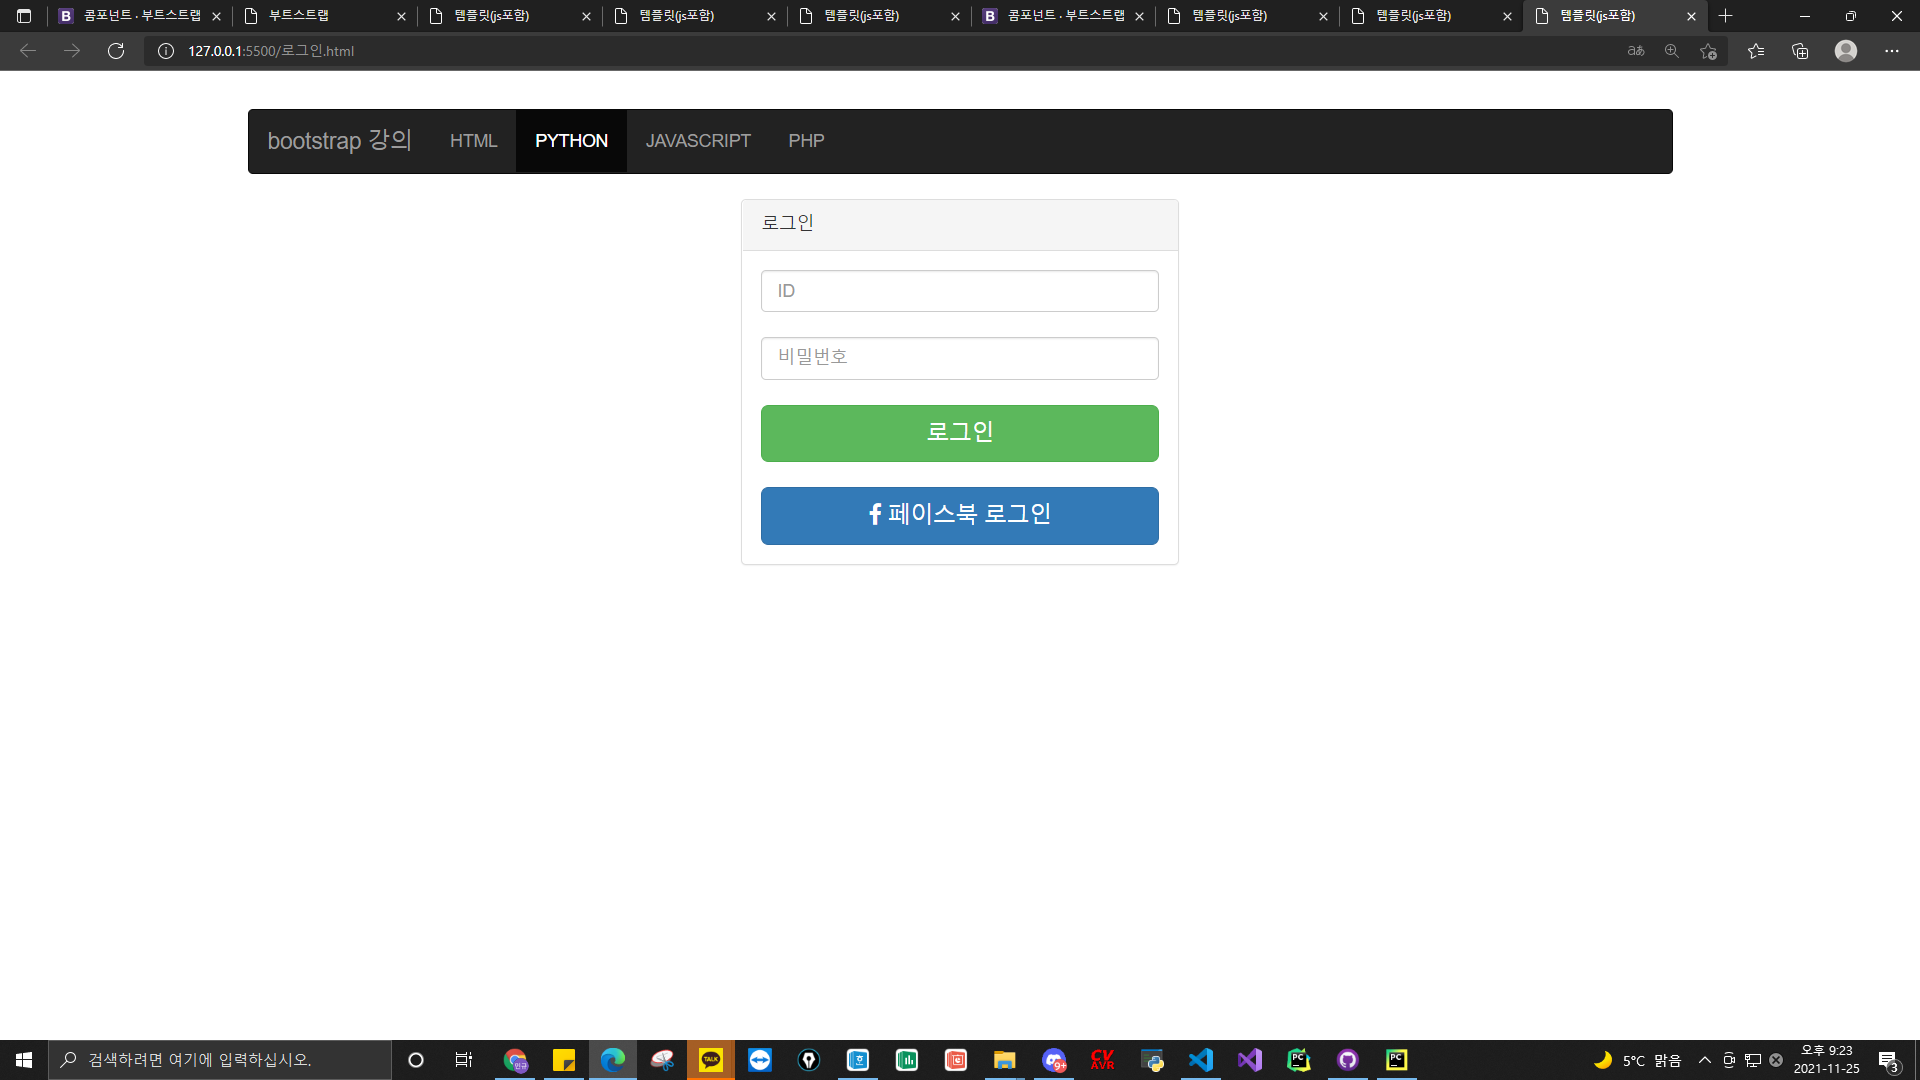The height and width of the screenshot is (1080, 1920).
Task: Open the browser profile avatar
Action: pos(1846,51)
